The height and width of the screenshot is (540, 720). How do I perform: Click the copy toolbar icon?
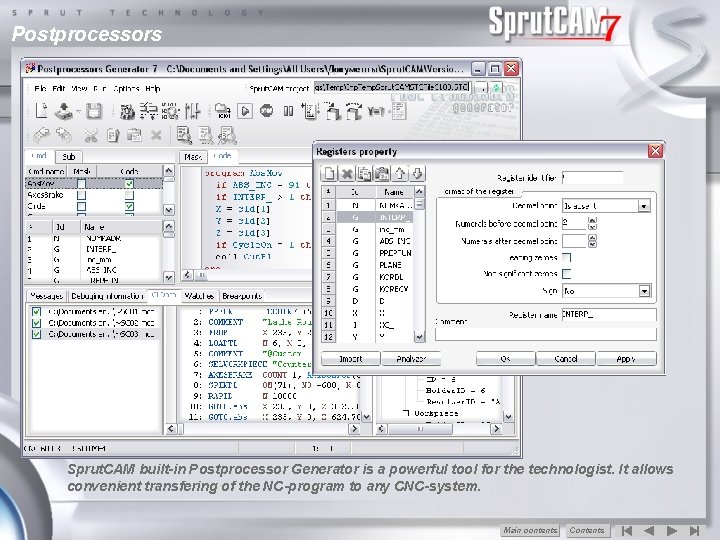112,135
